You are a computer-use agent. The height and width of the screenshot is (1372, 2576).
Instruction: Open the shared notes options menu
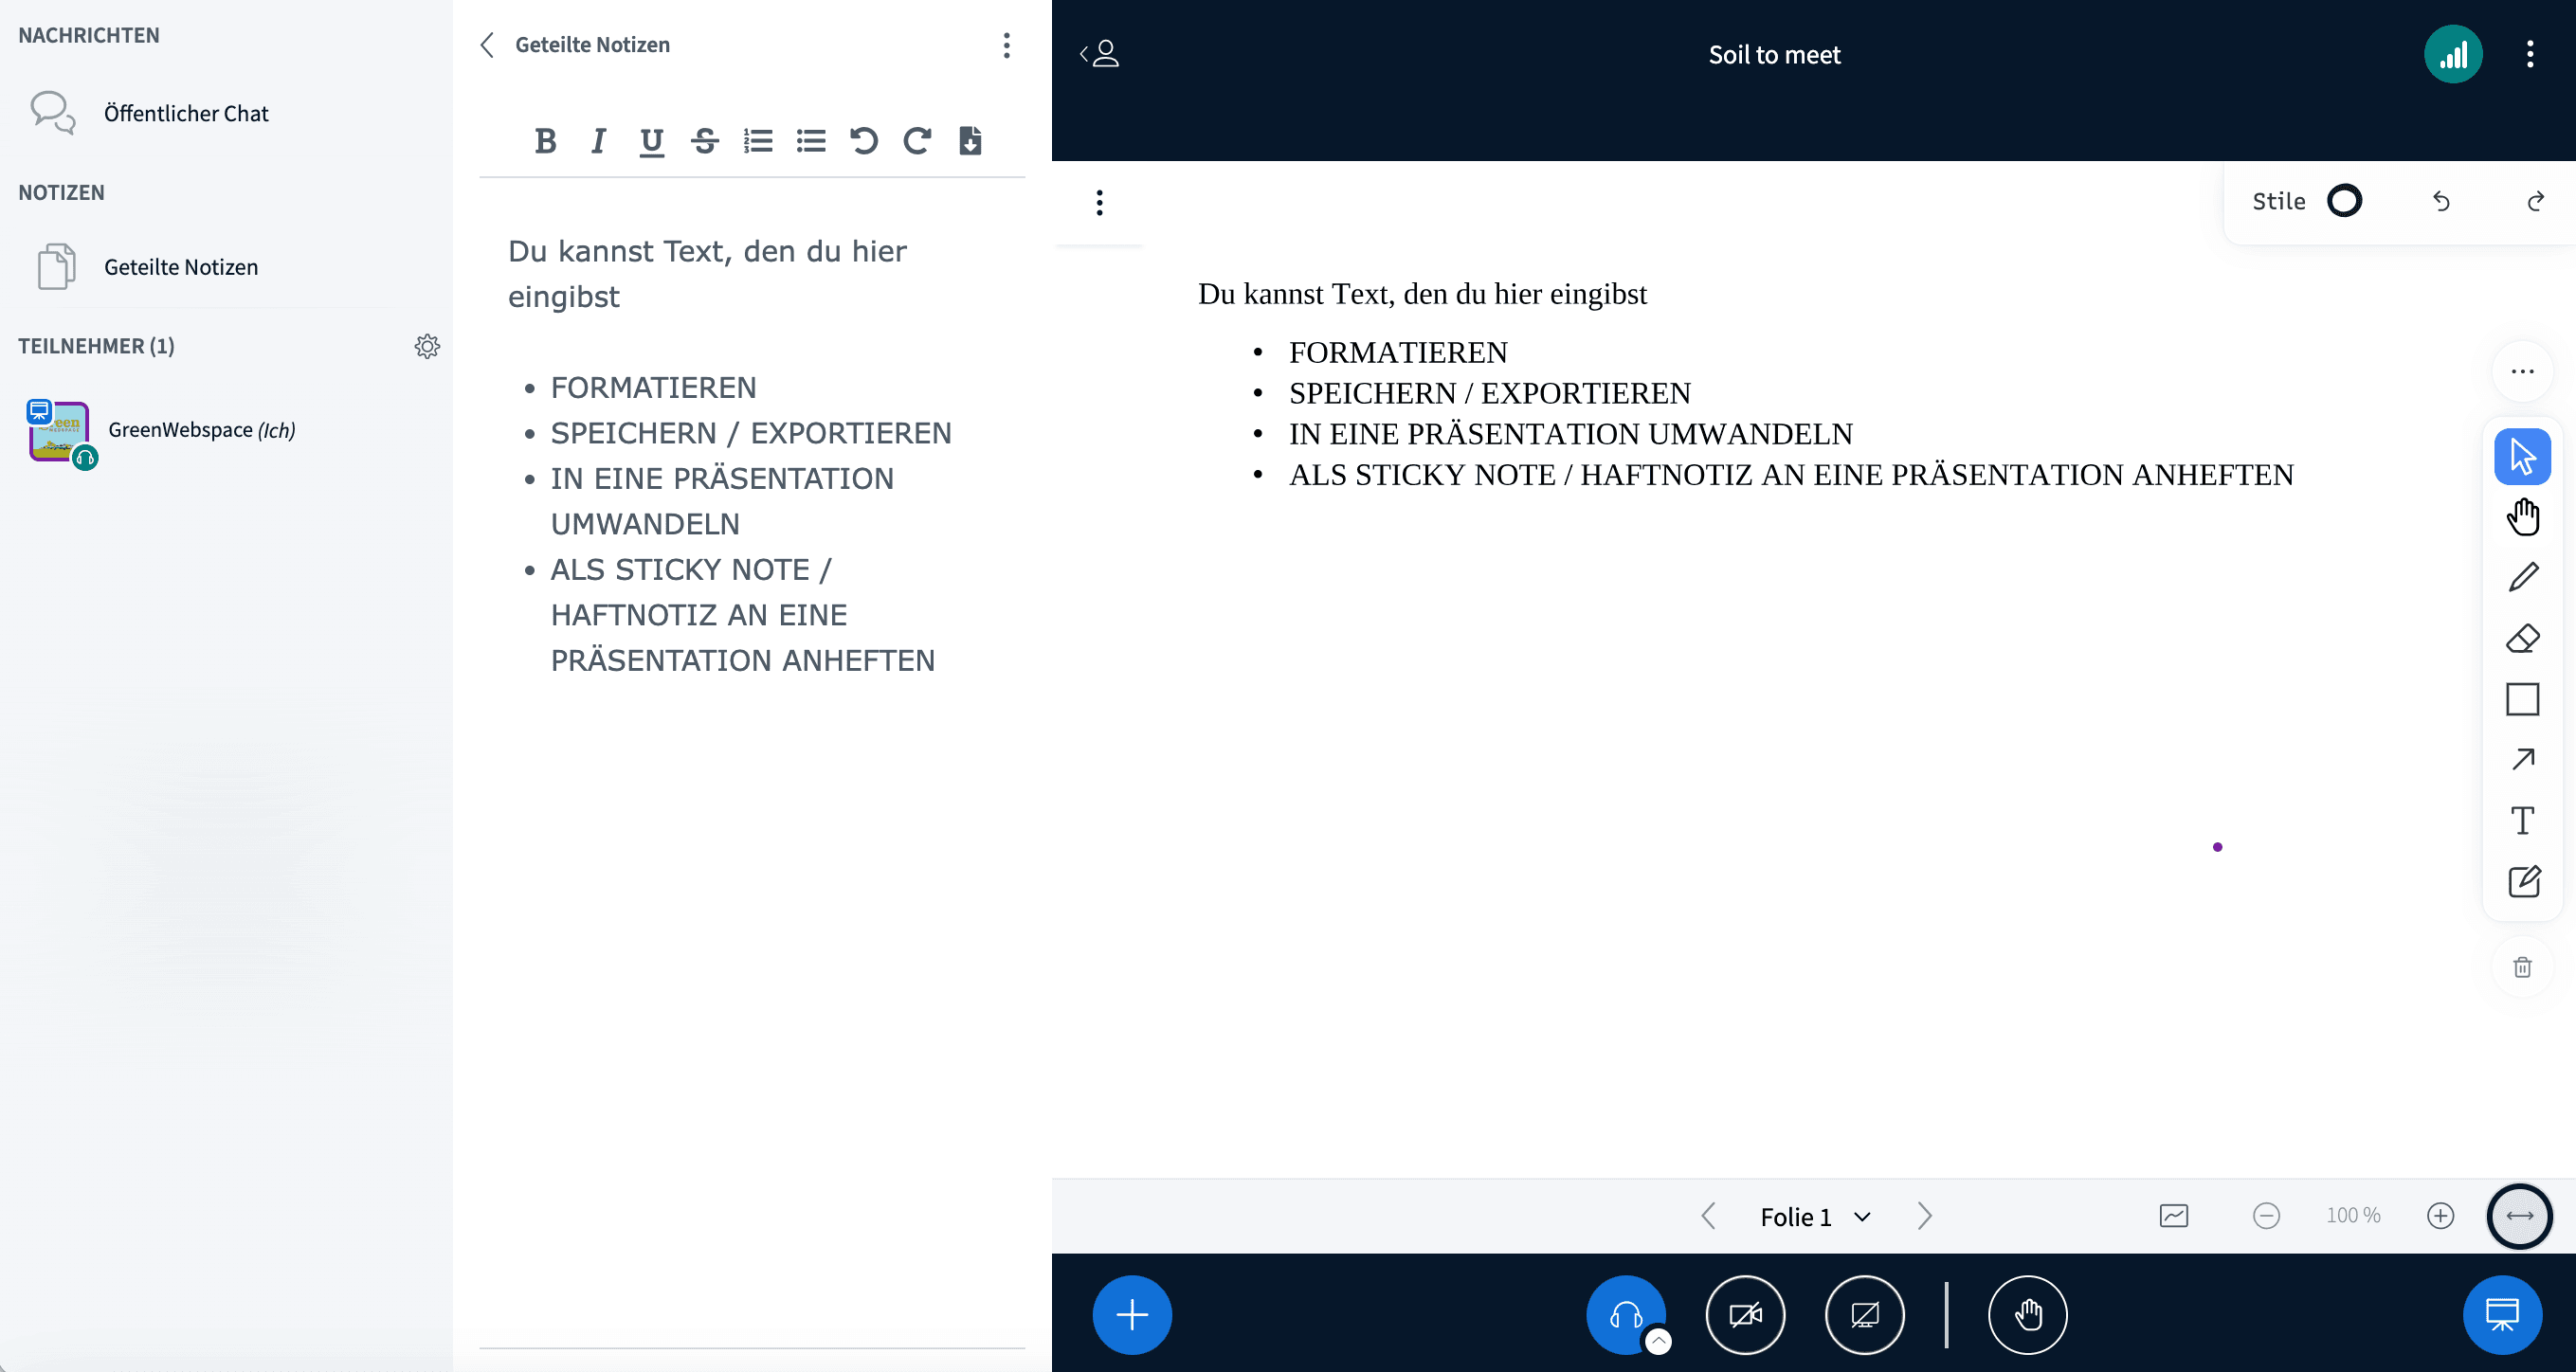pyautogui.click(x=1006, y=45)
